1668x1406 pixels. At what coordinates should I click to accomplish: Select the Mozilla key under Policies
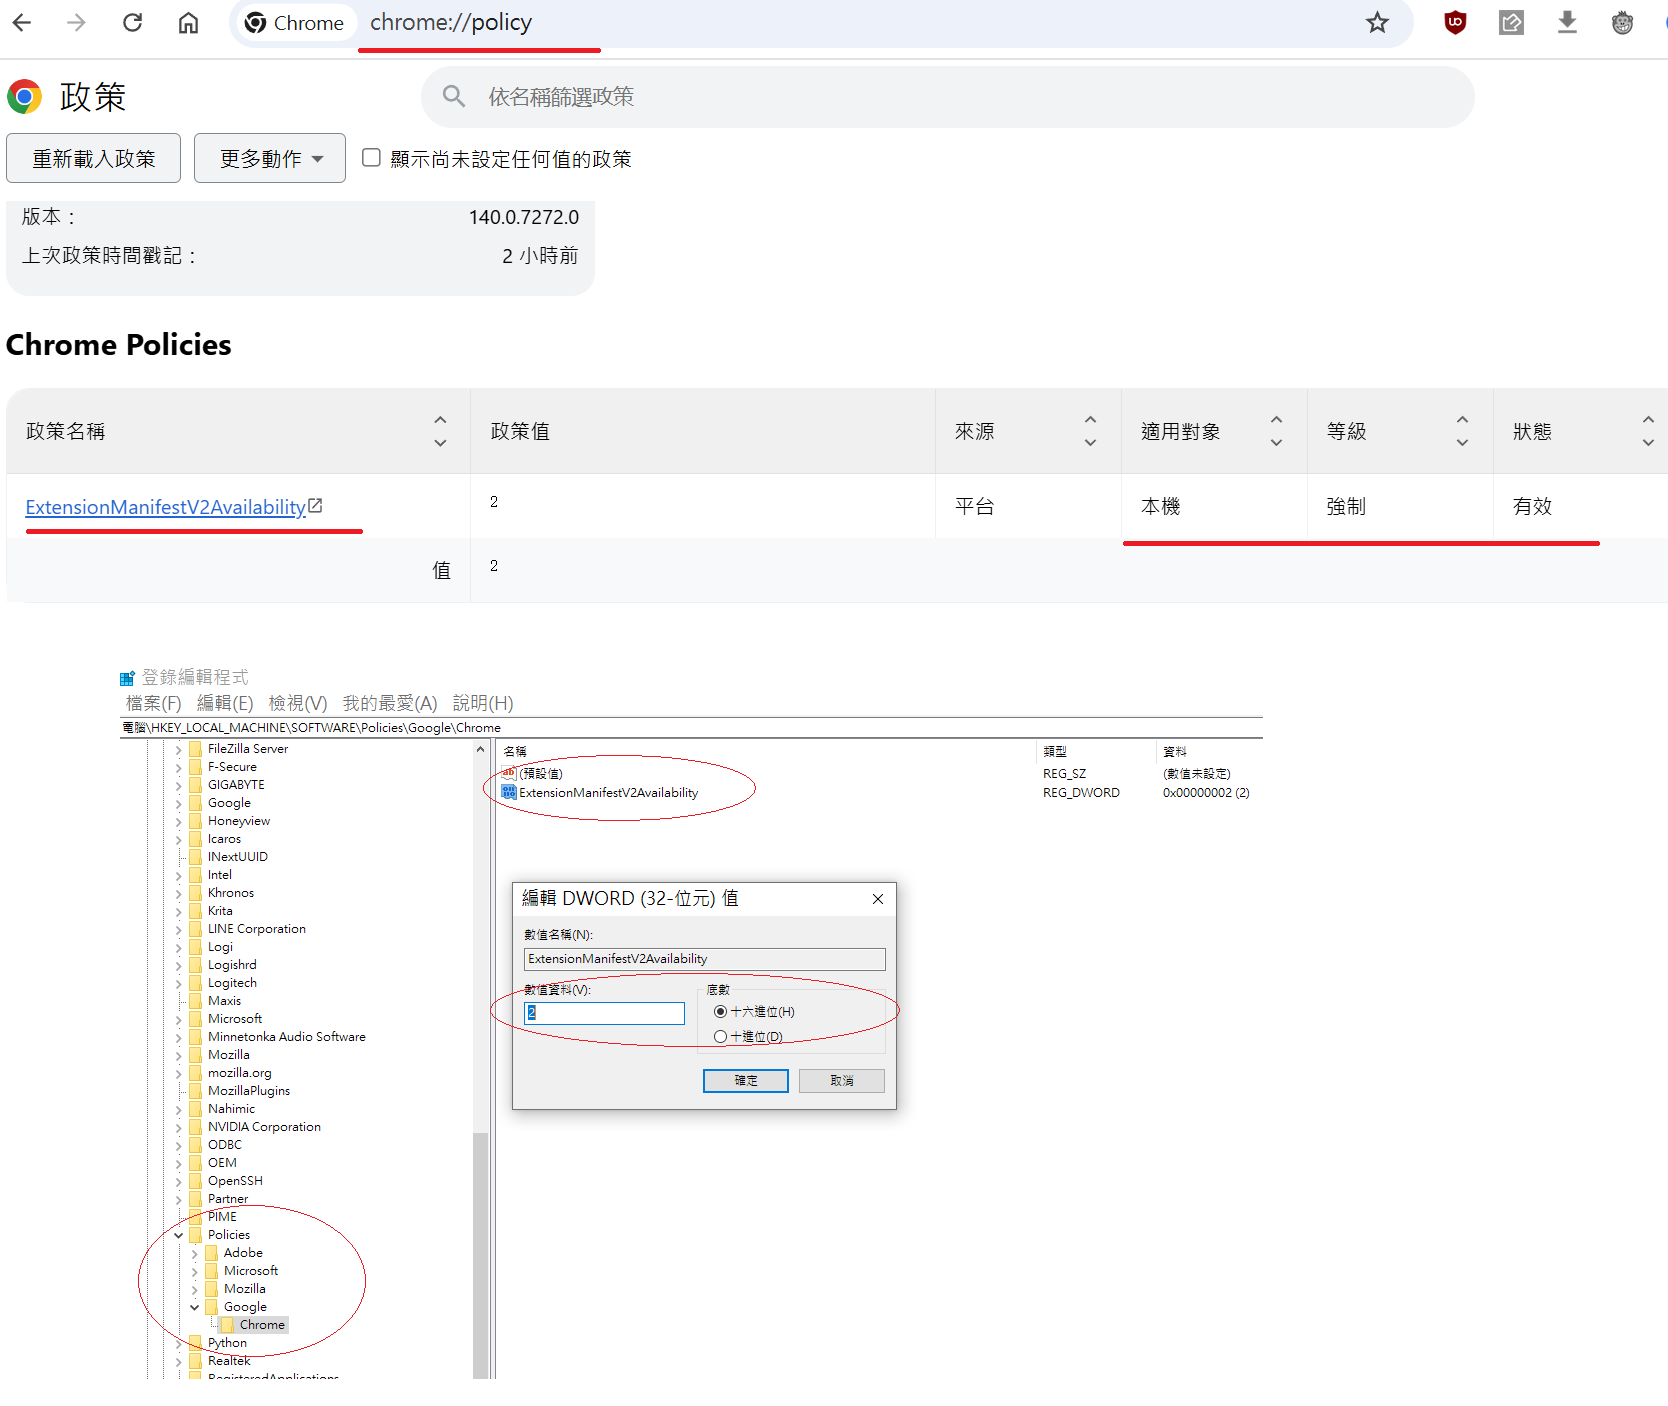click(244, 1289)
